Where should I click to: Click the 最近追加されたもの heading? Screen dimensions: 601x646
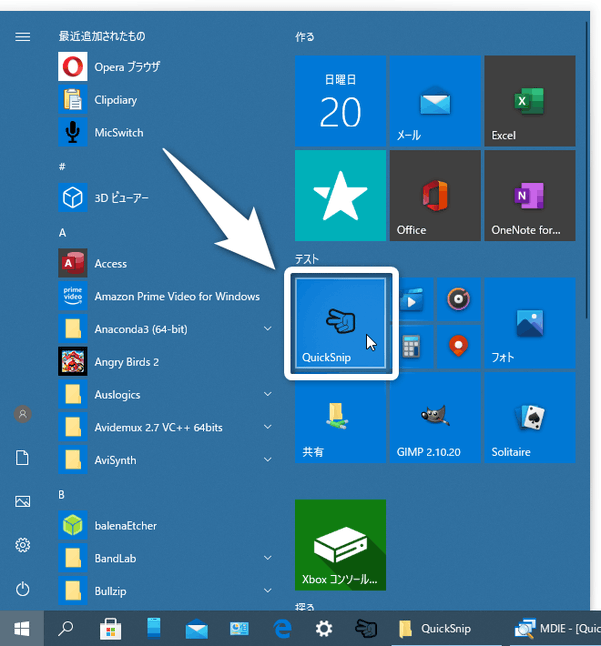coord(102,36)
